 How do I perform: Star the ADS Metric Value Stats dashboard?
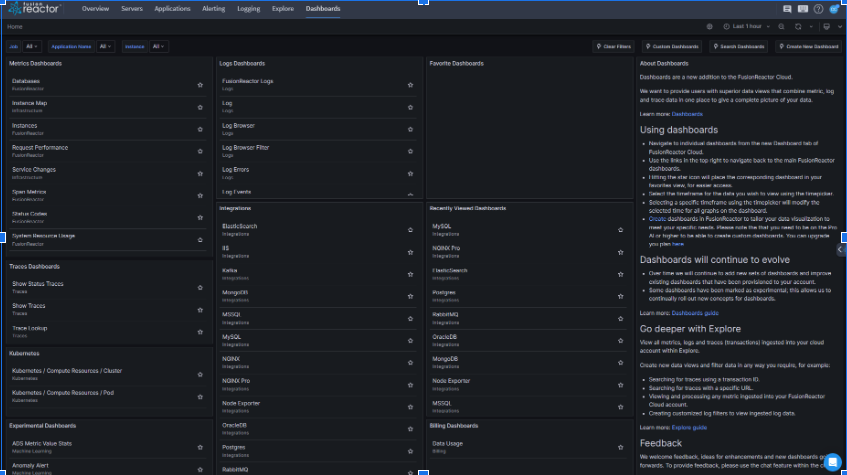coord(200,447)
